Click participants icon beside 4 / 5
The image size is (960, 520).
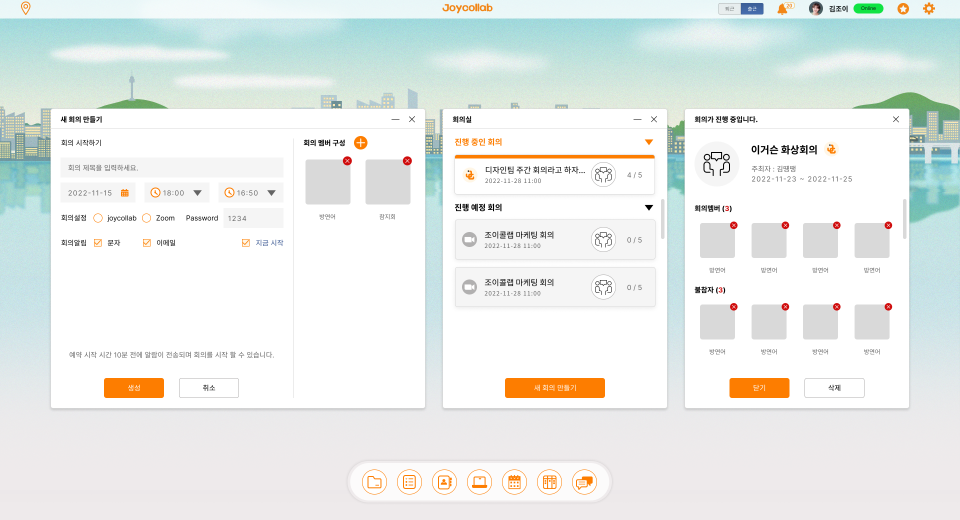pyautogui.click(x=603, y=175)
